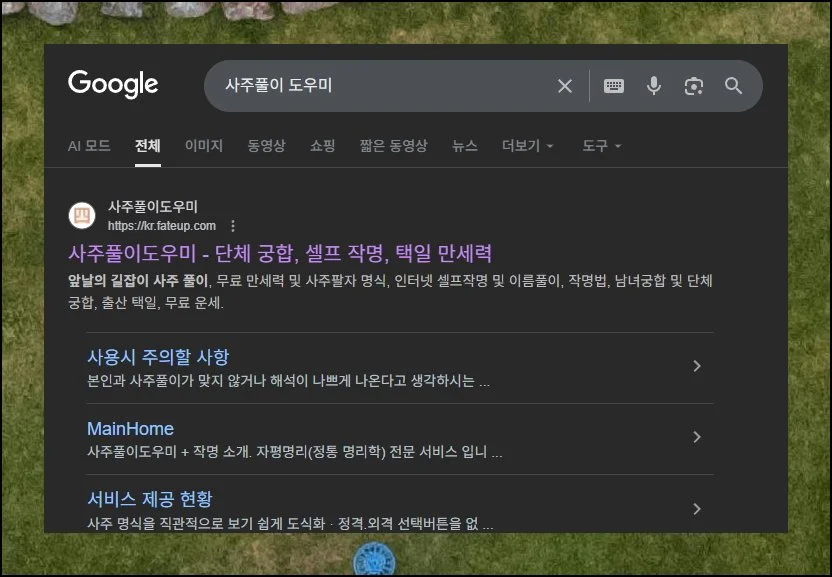The image size is (832, 577).
Task: Click in the search field containing 사주풀이 도우미
Action: click(380, 86)
